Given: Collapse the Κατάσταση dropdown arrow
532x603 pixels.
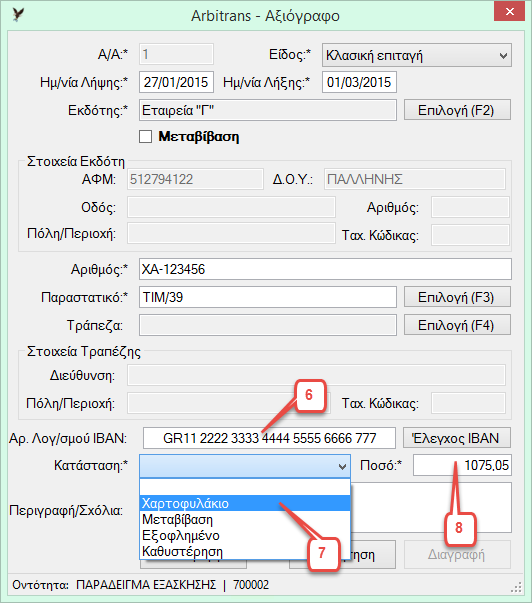Looking at the screenshot, I should pyautogui.click(x=342, y=466).
